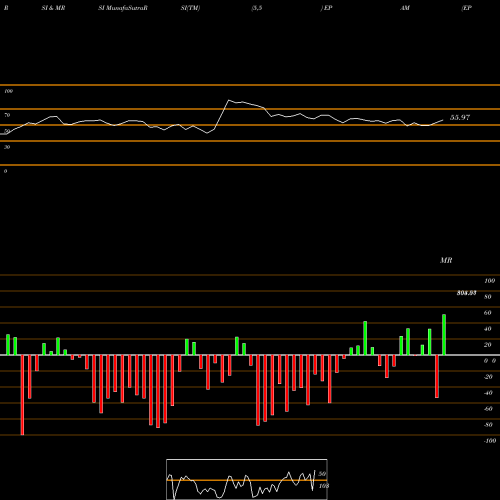Click the MR label above the bar chart

point(446,260)
